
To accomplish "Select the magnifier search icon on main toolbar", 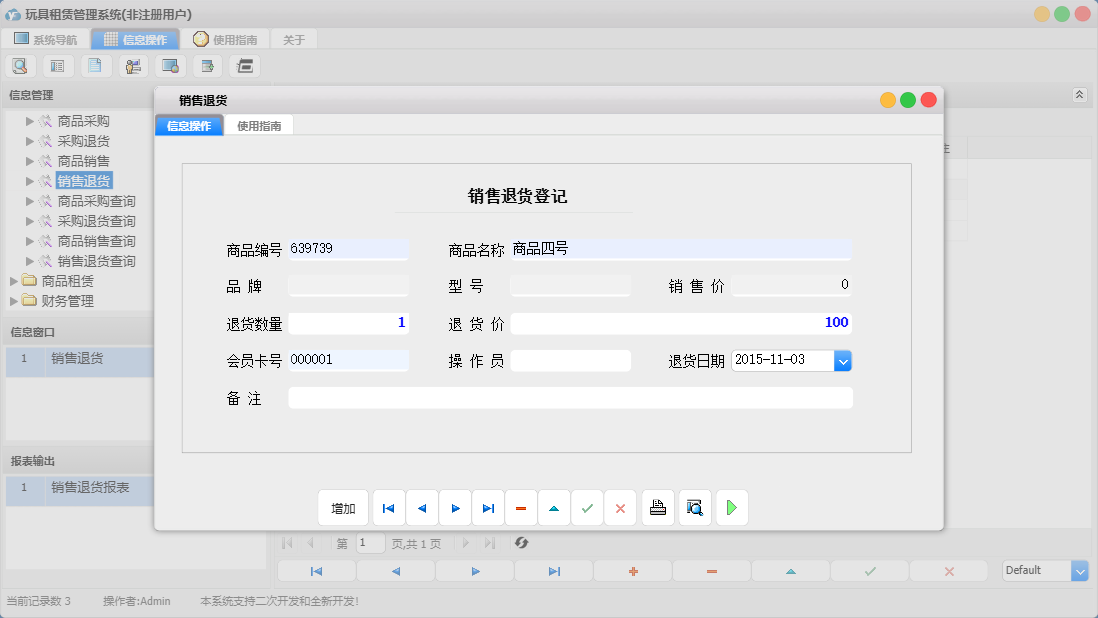I will click(20, 65).
